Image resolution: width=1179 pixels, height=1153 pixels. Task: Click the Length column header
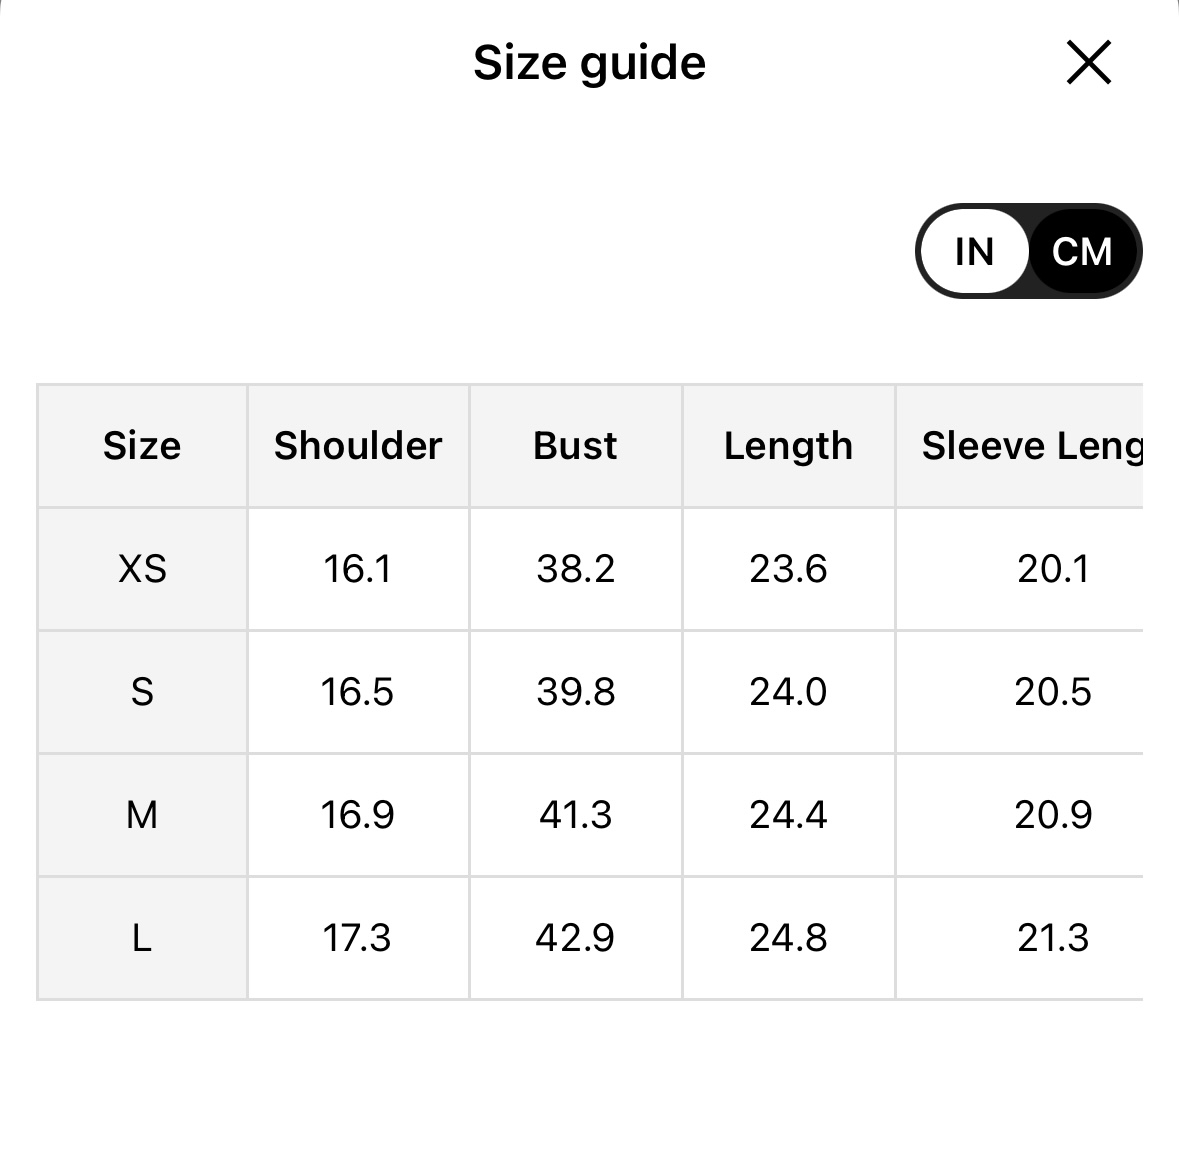(x=788, y=446)
